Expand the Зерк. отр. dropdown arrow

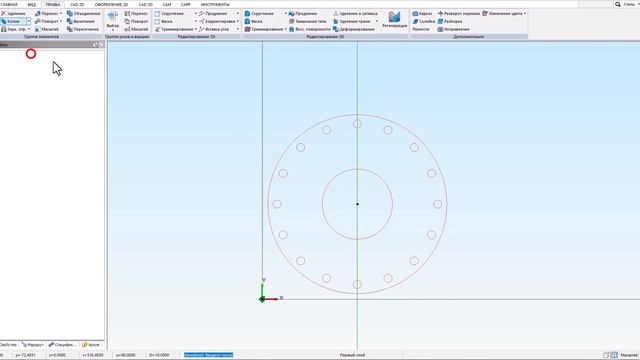click(29, 29)
